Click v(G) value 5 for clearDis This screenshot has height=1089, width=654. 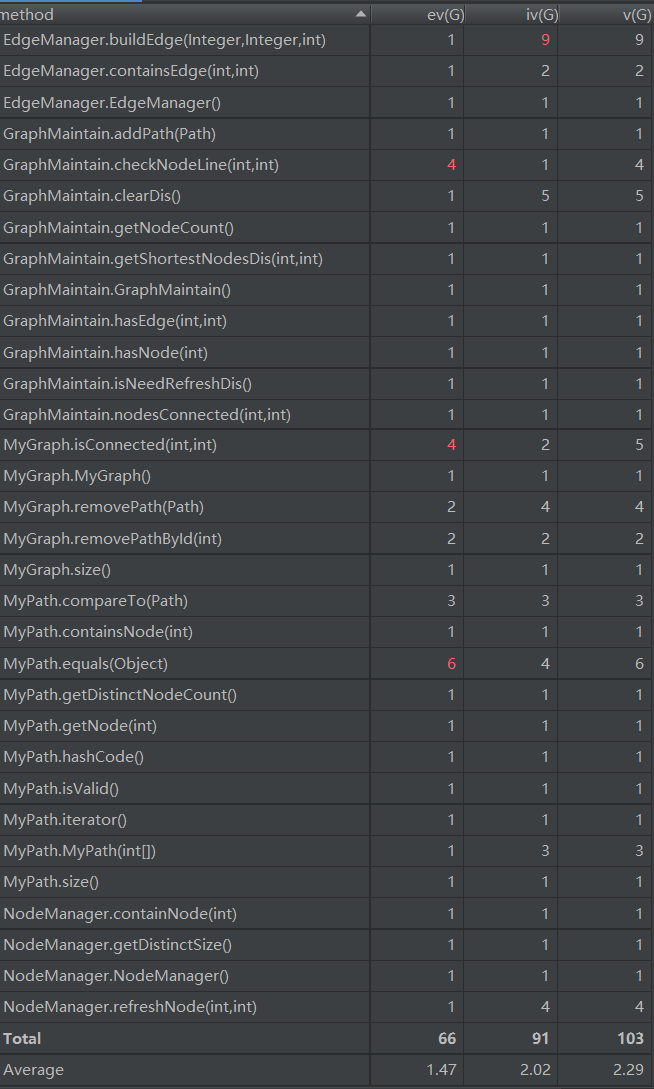pyautogui.click(x=639, y=196)
